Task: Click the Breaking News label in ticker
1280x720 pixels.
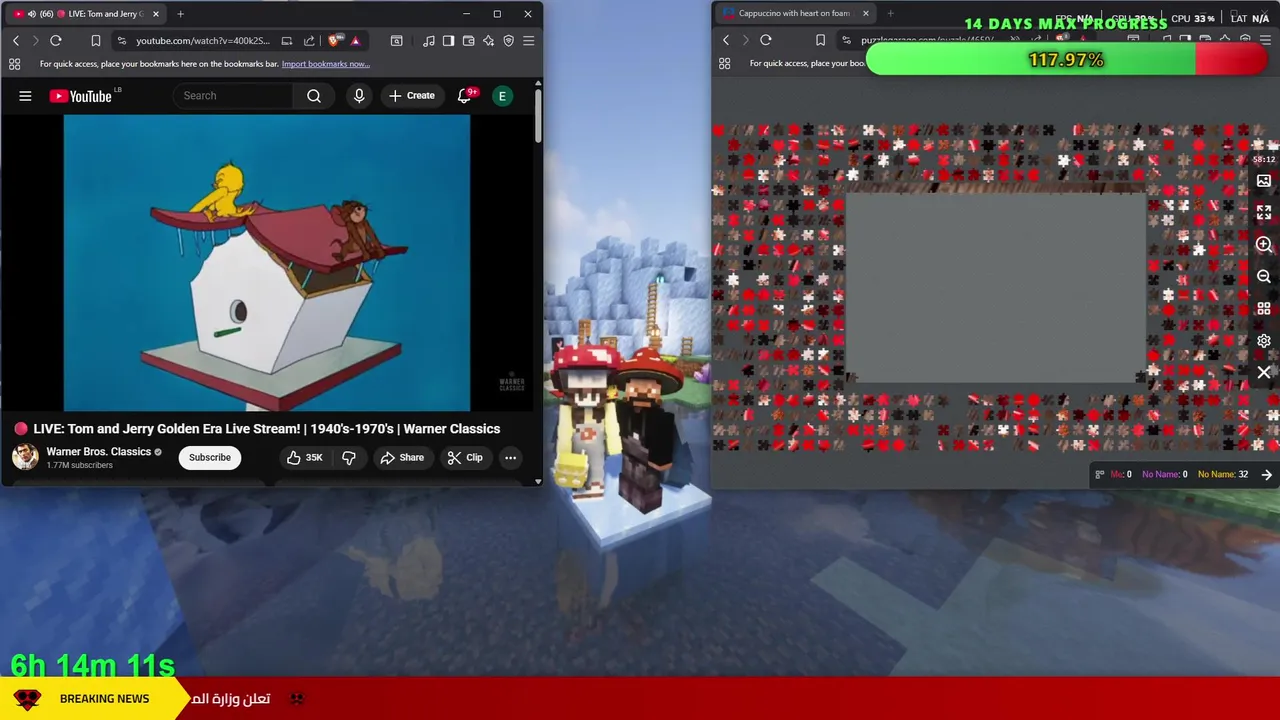Action: pyautogui.click(x=104, y=699)
